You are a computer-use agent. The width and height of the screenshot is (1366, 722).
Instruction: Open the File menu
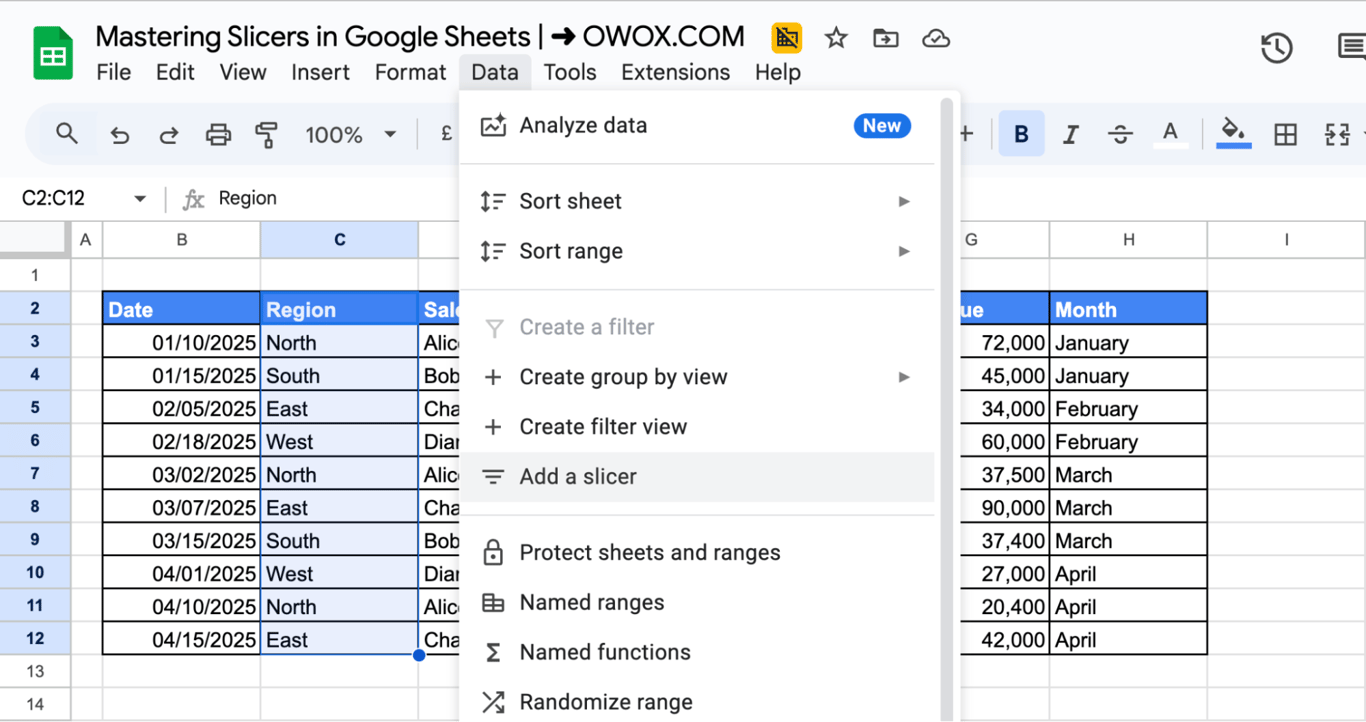113,72
